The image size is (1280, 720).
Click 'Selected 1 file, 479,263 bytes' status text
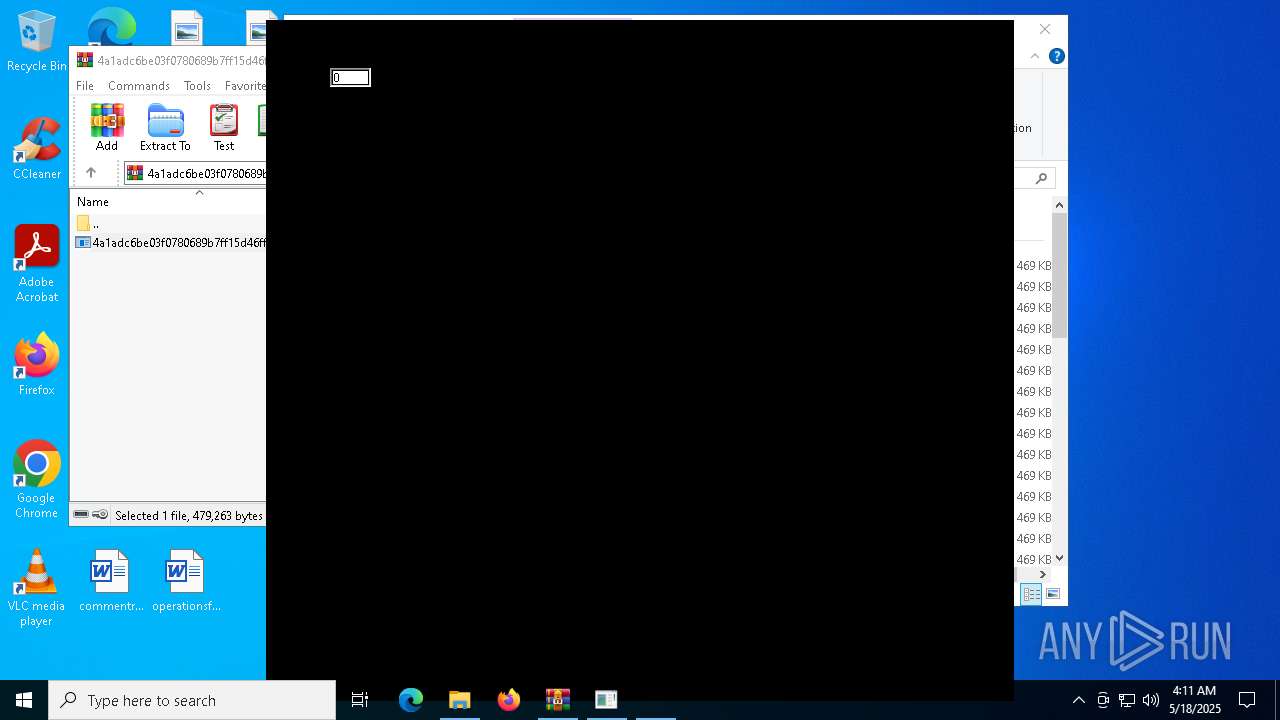pyautogui.click(x=189, y=516)
